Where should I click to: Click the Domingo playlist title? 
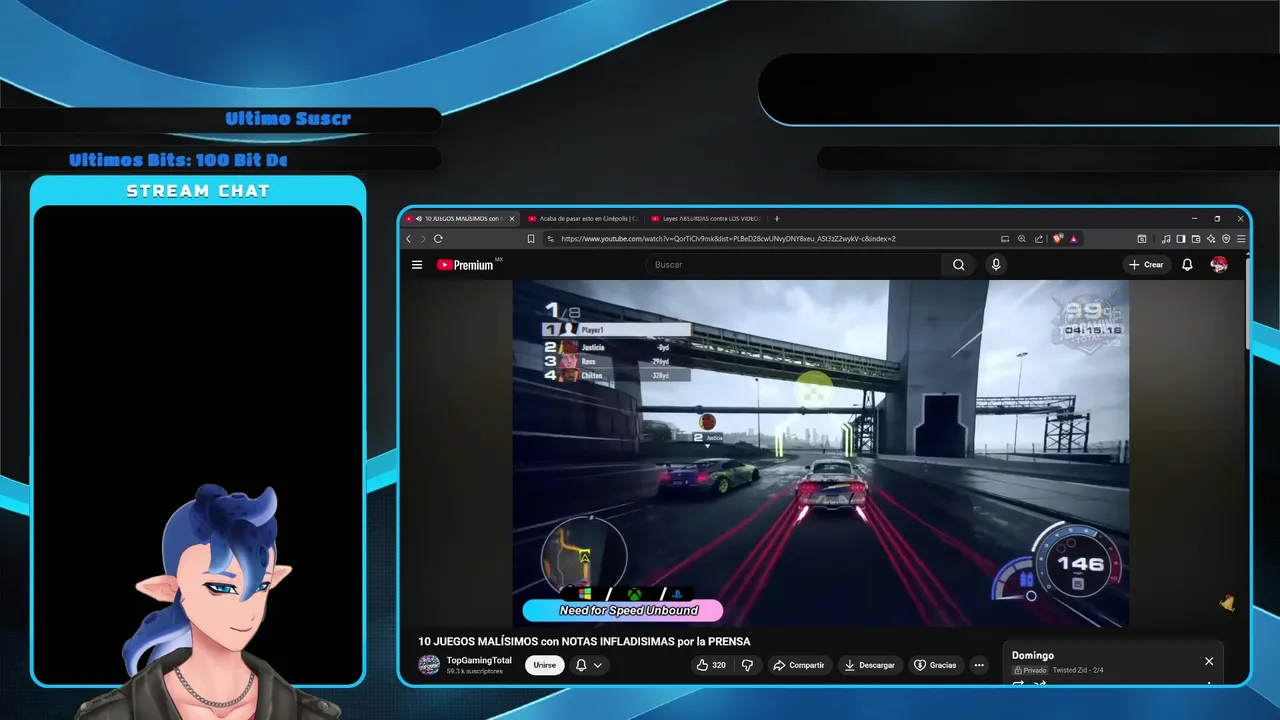click(1033, 656)
